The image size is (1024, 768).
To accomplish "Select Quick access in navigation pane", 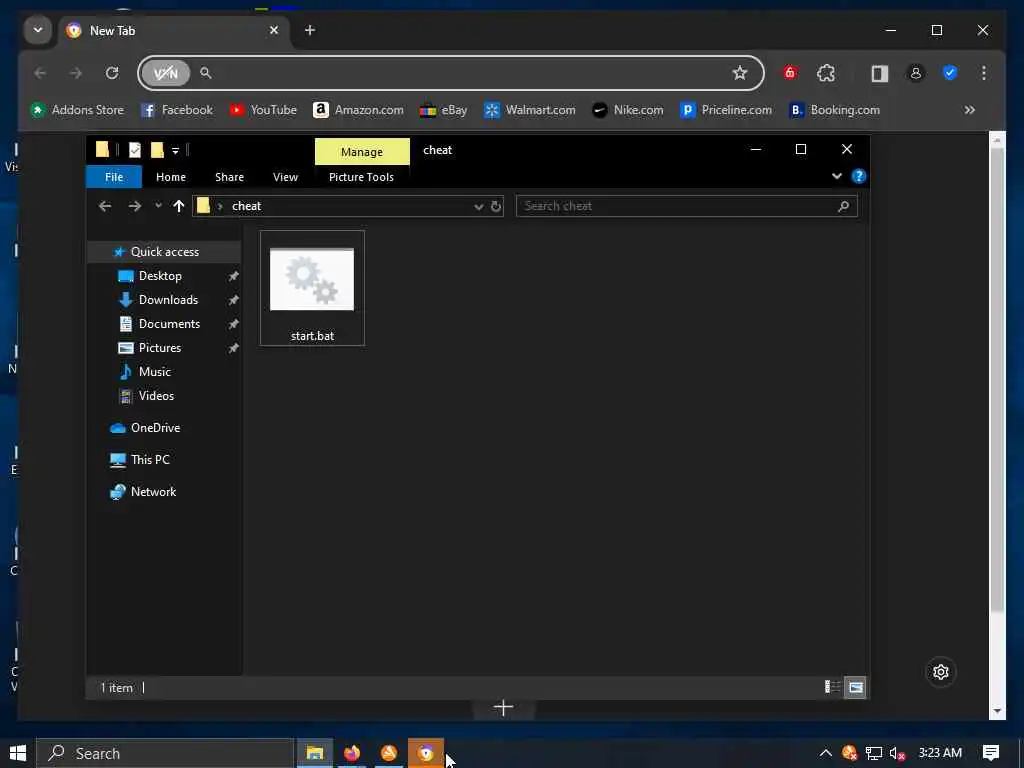I will [164, 251].
